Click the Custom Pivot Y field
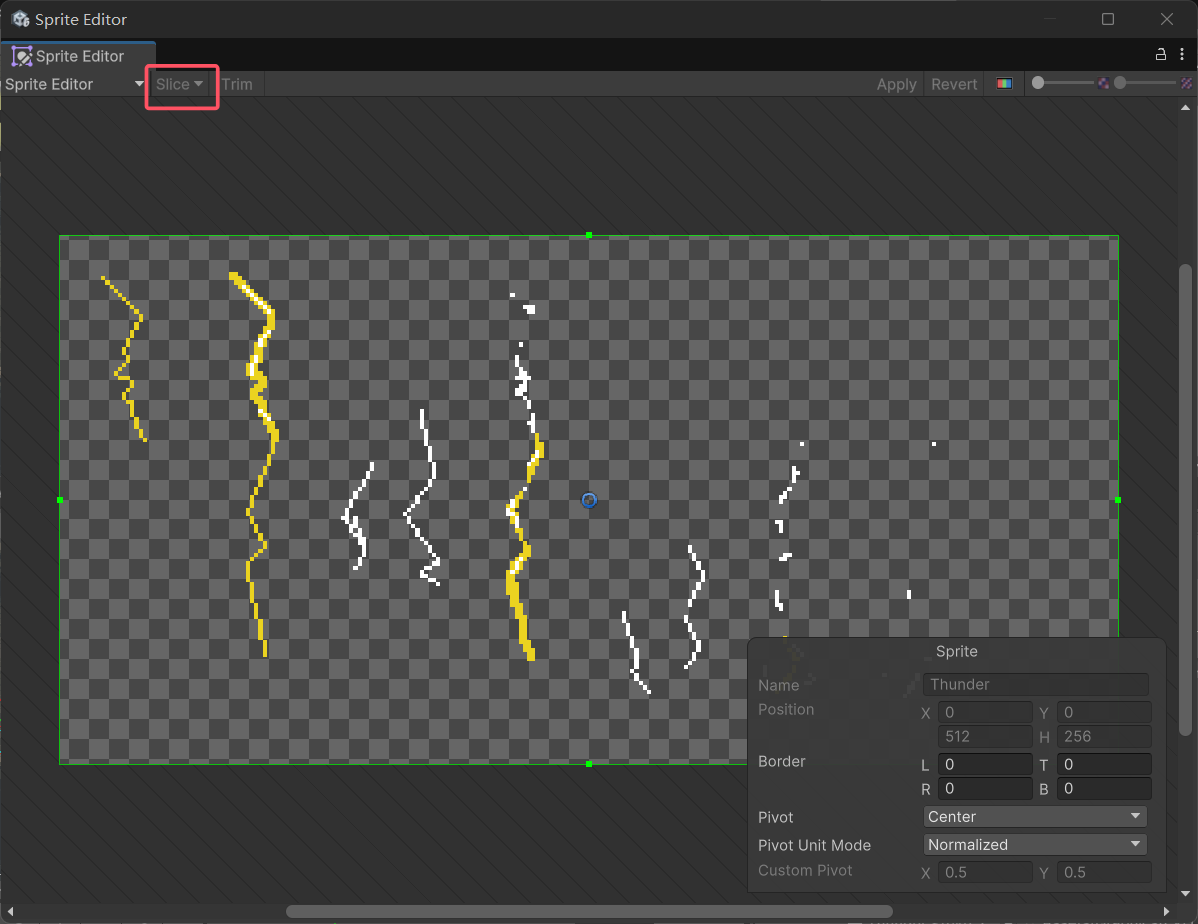Screen dimensions: 1198x924 tap(1104, 872)
